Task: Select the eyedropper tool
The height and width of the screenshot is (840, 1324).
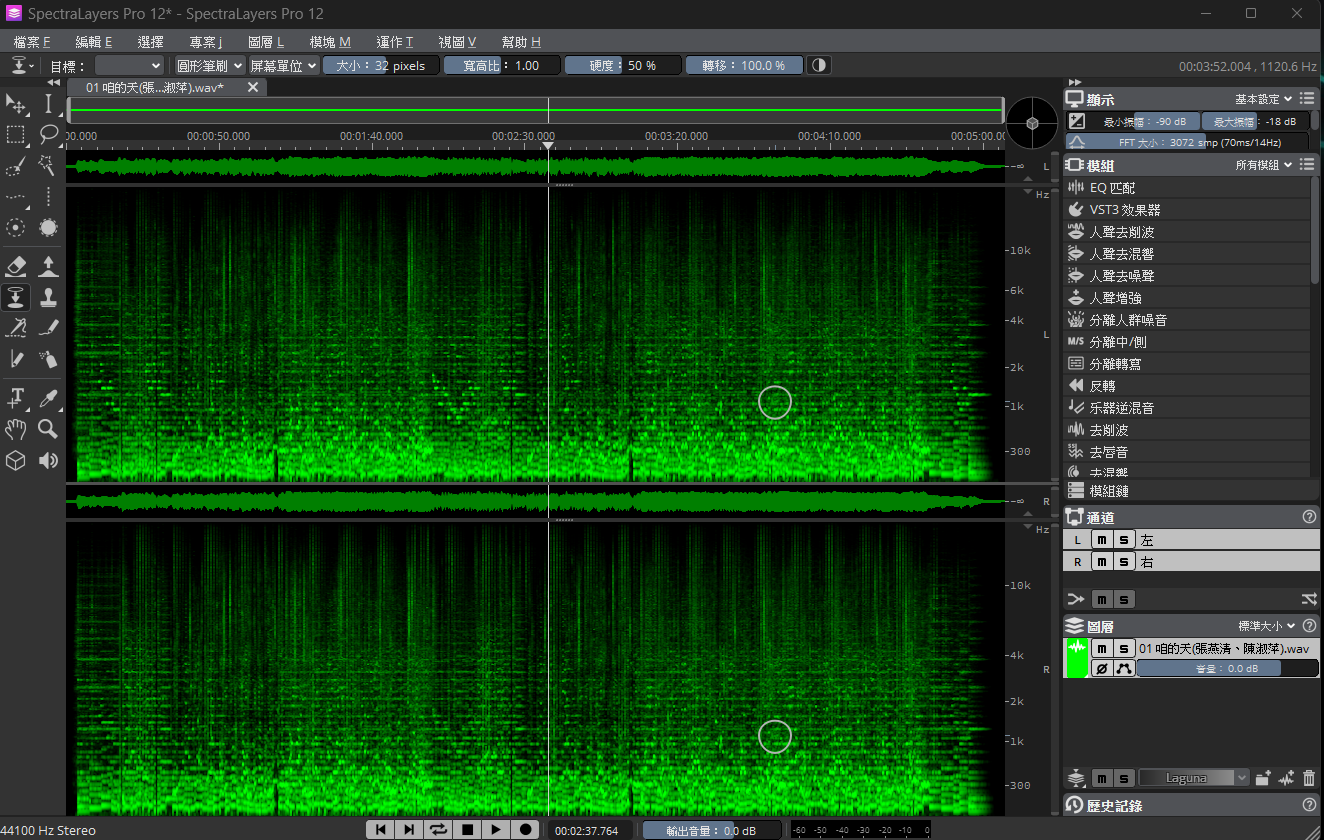Action: coord(48,398)
